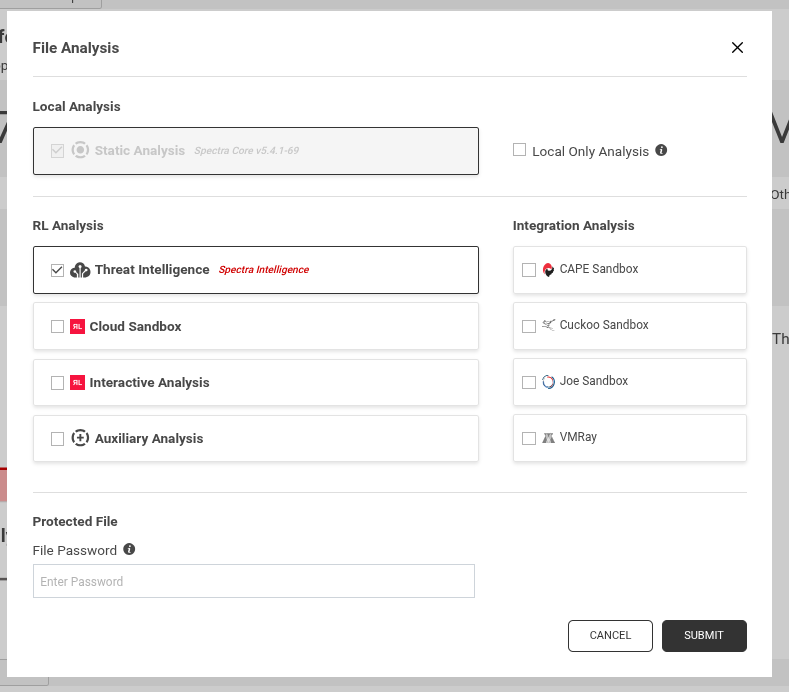Click the RL Analysis heading
The height and width of the screenshot is (692, 789).
pyautogui.click(x=68, y=225)
